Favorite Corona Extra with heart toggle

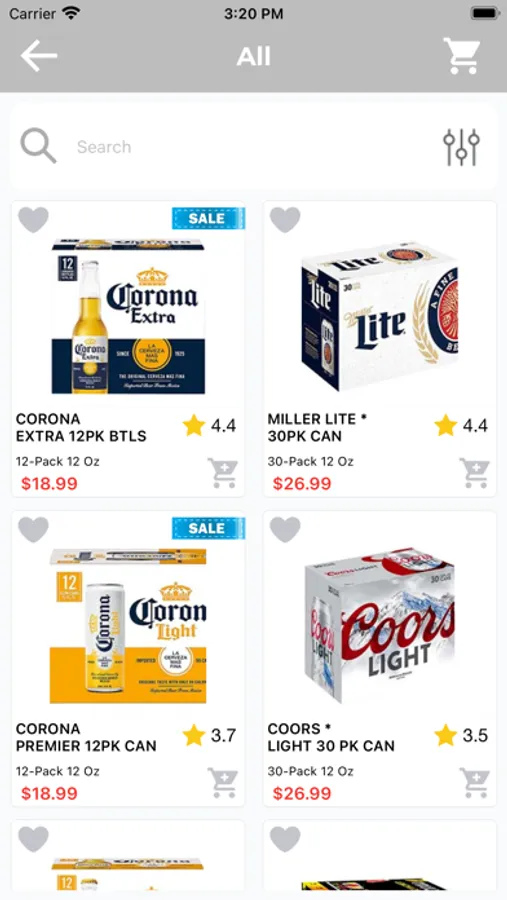pos(33,220)
